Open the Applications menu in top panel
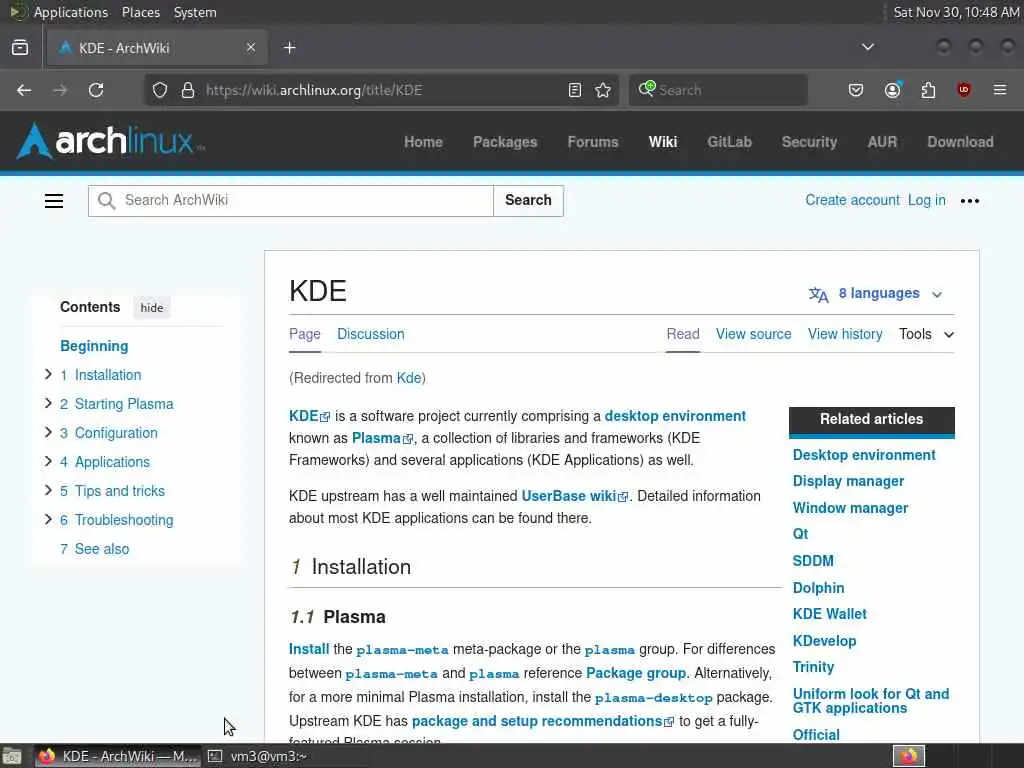The width and height of the screenshot is (1024, 768). [x=71, y=12]
